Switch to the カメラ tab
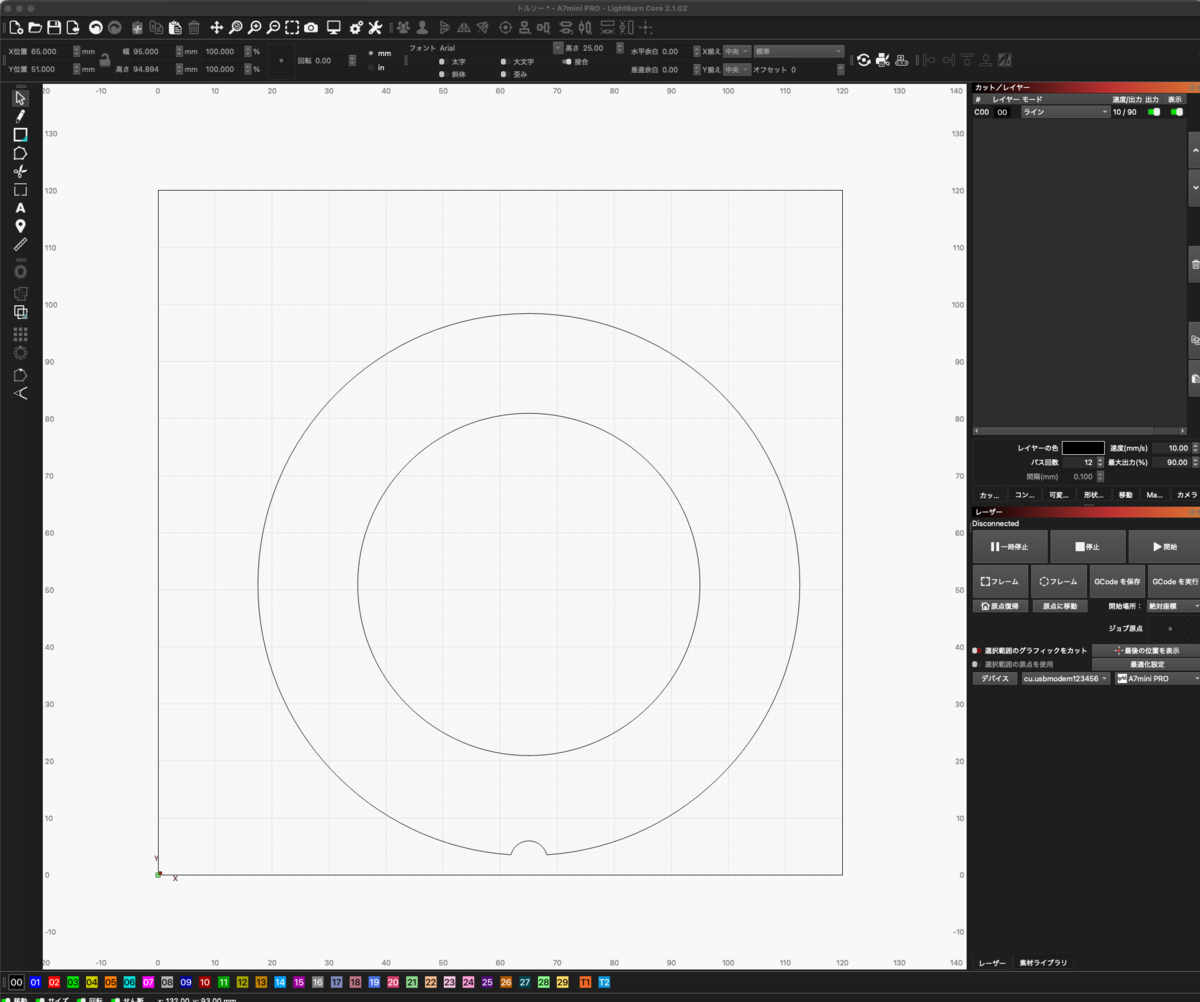The image size is (1200, 1002). [1187, 495]
